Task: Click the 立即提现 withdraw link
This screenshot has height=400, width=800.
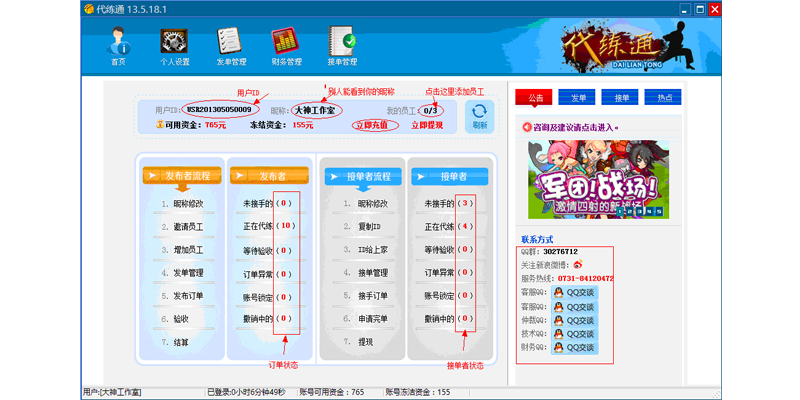Action: [427, 125]
